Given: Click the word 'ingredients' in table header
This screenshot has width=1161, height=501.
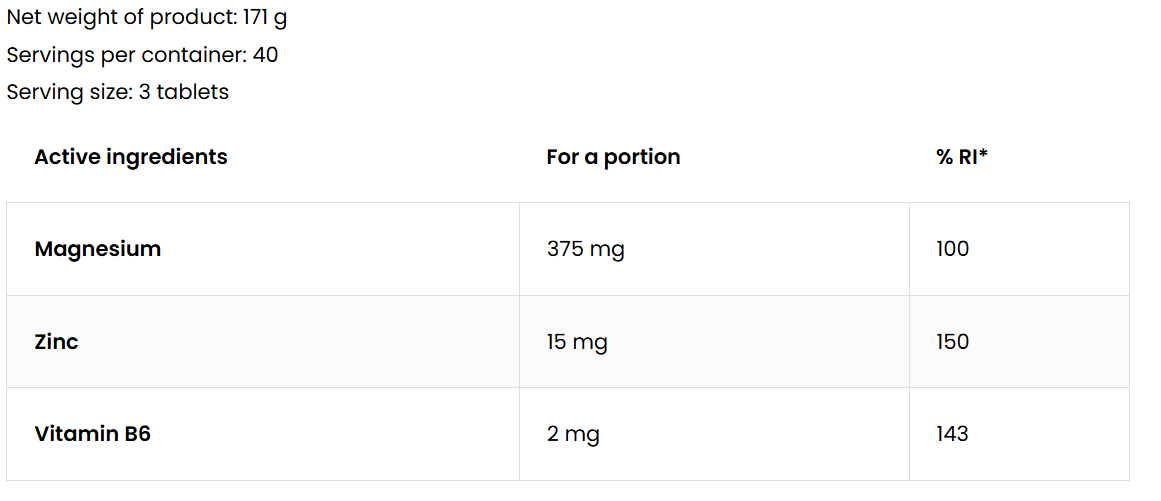Looking at the screenshot, I should (x=166, y=157).
